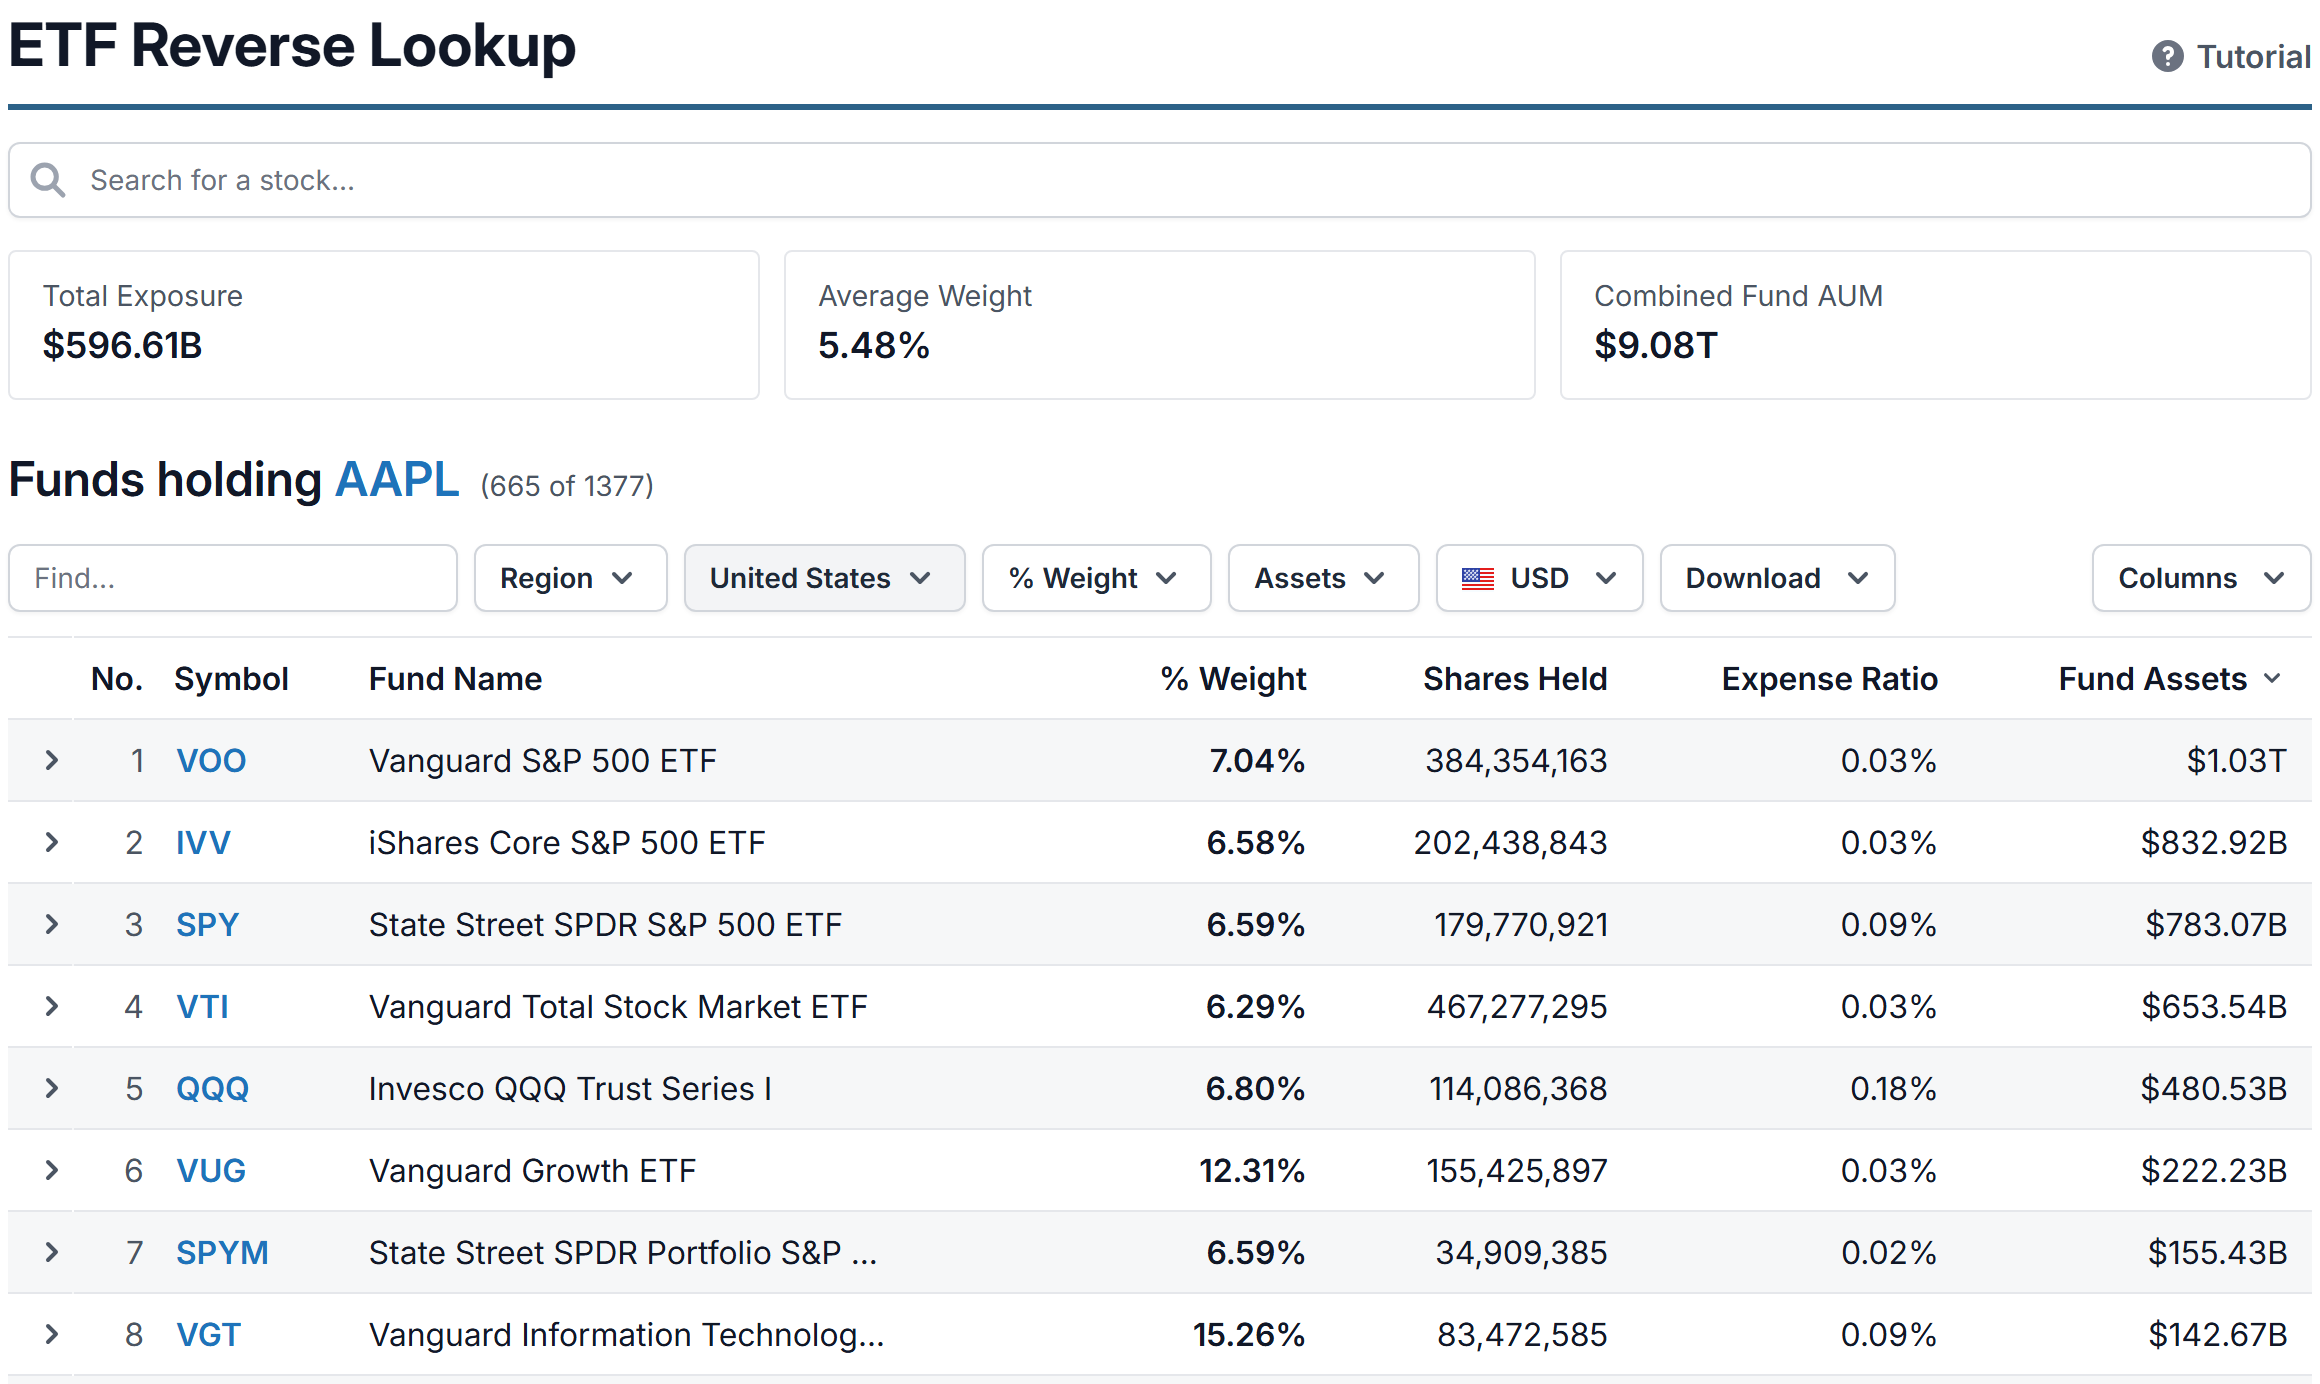Click the State Street SPDR S&P 500 ETF name
Image resolution: width=2320 pixels, height=1384 pixels.
pyautogui.click(x=605, y=924)
